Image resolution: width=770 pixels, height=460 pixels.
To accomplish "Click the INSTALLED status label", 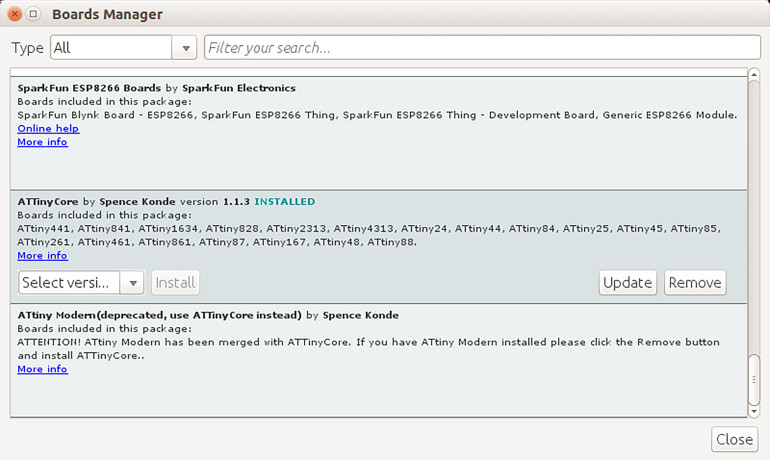I will 285,202.
